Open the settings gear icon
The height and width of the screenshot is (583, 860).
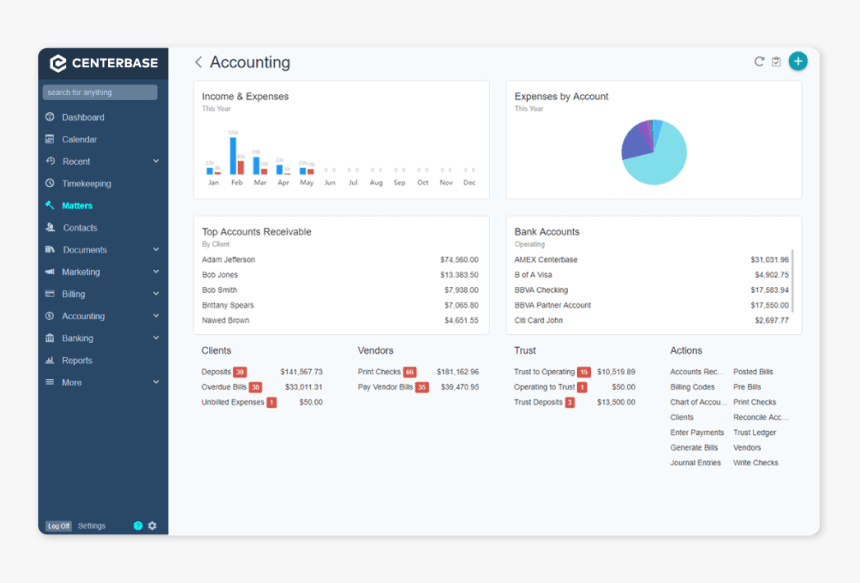(x=152, y=525)
